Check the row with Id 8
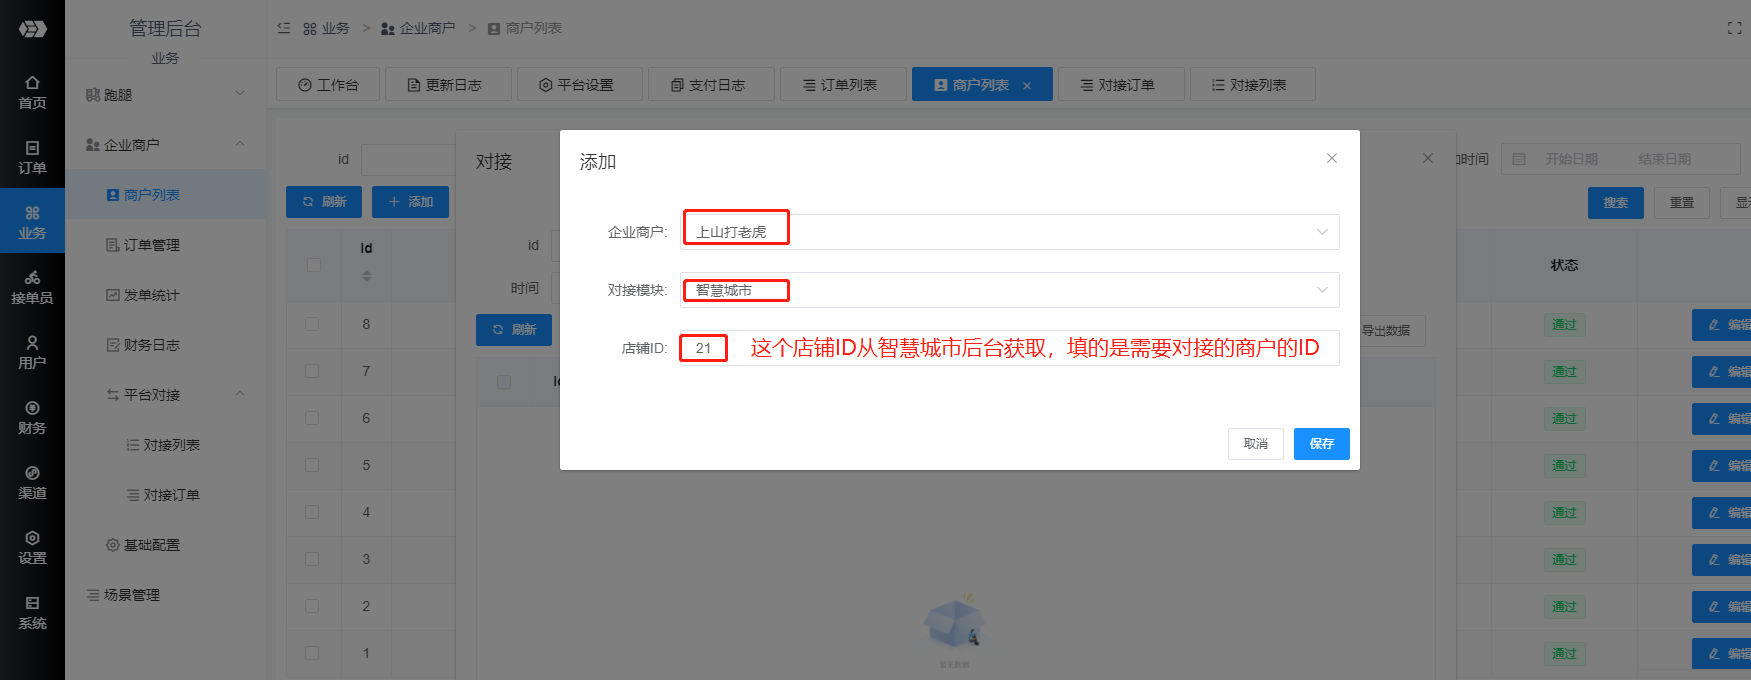The height and width of the screenshot is (680, 1751). click(312, 324)
